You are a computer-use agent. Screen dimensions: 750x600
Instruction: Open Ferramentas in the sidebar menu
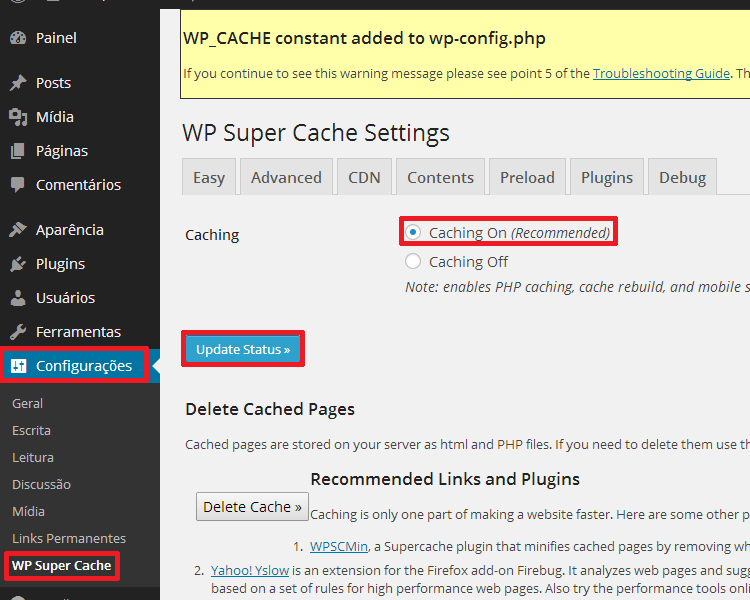click(80, 332)
